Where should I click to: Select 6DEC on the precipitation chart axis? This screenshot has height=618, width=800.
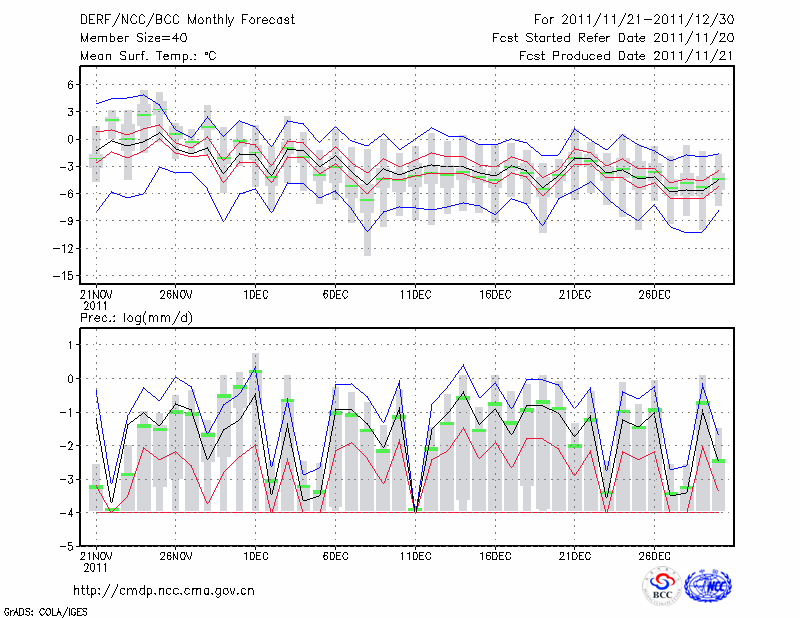coord(334,555)
